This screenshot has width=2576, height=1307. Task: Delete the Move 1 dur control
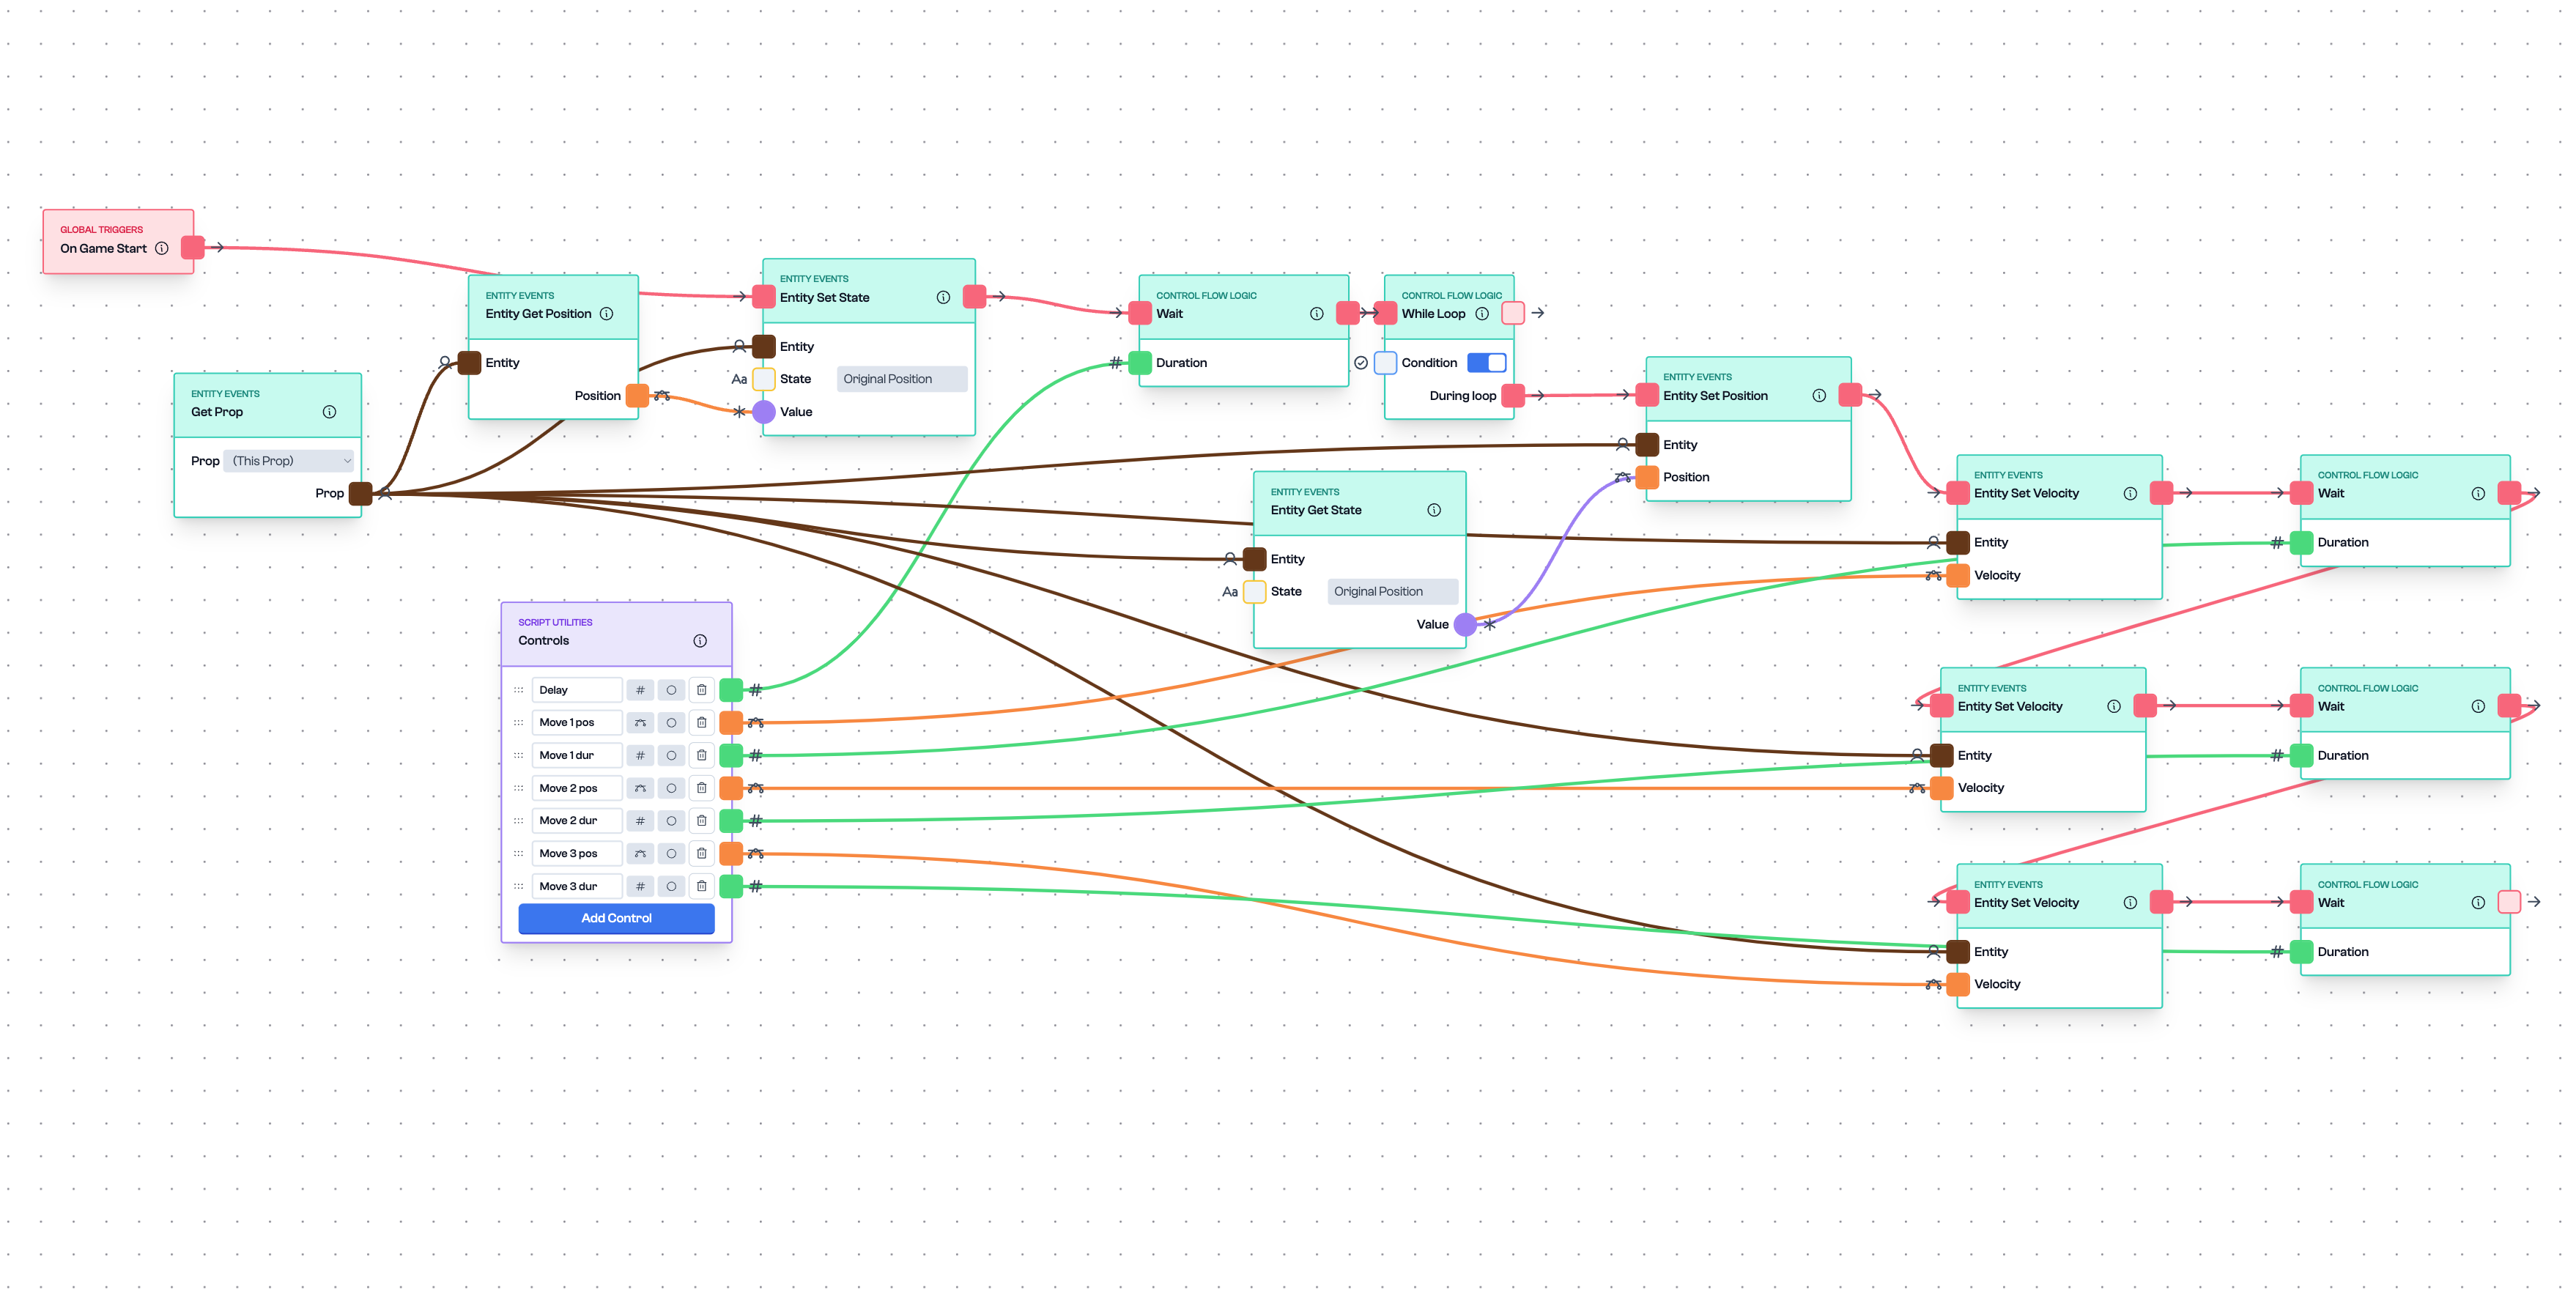pyautogui.click(x=702, y=756)
